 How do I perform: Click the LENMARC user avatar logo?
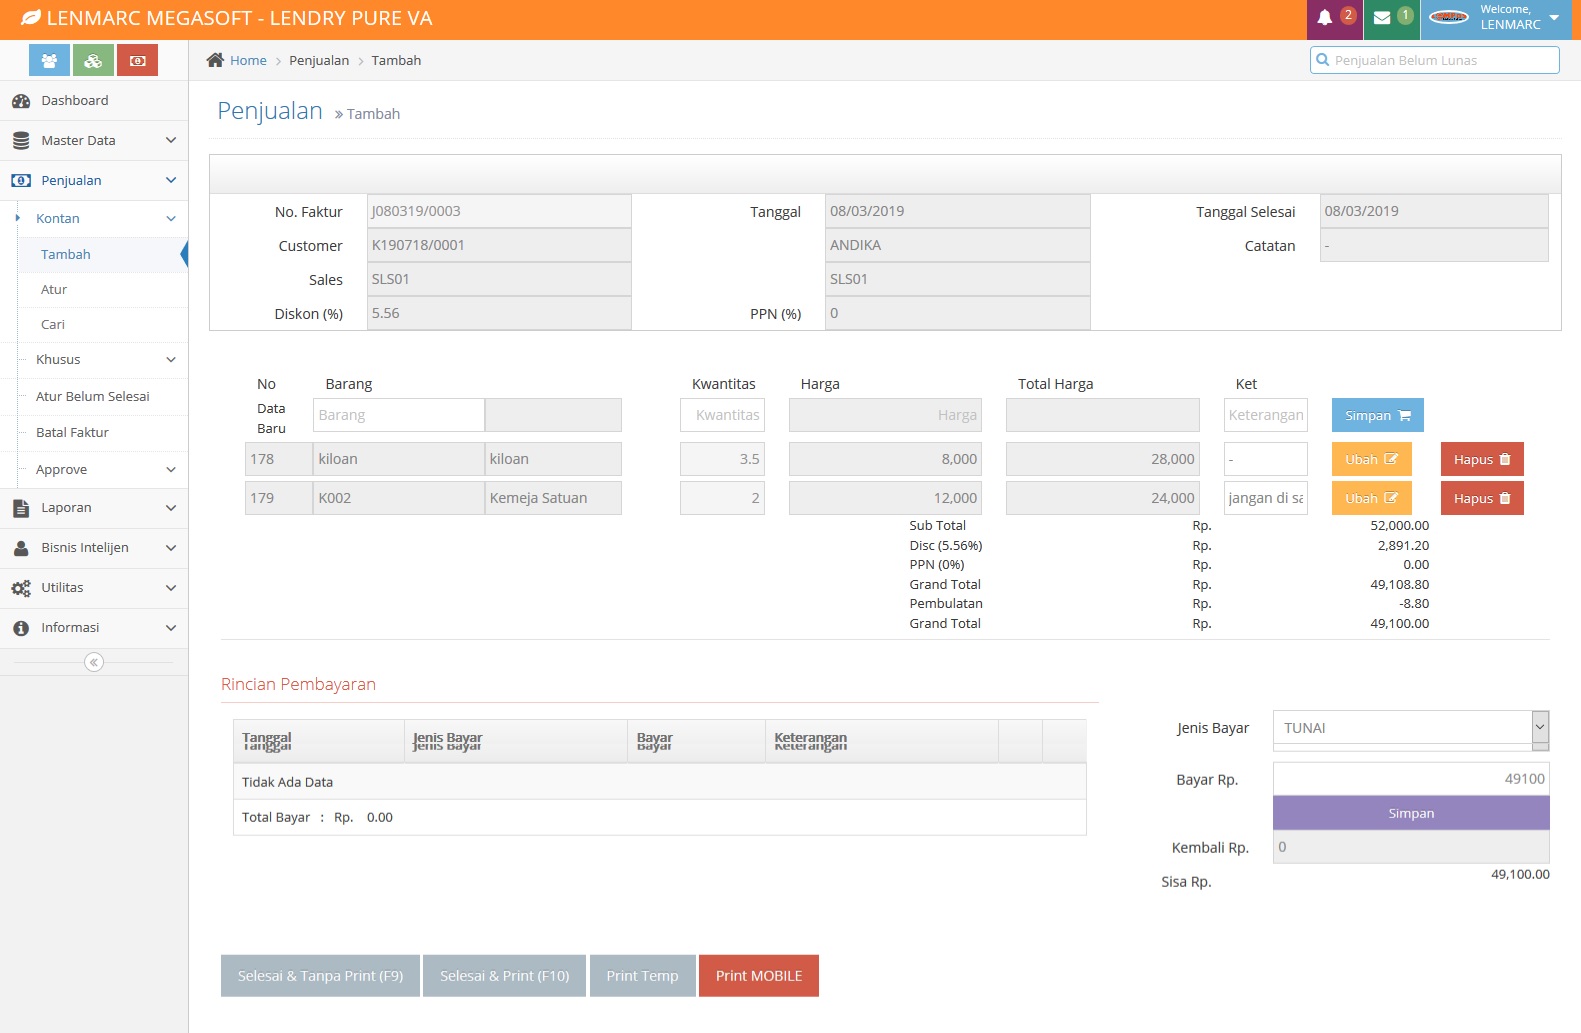(1449, 17)
